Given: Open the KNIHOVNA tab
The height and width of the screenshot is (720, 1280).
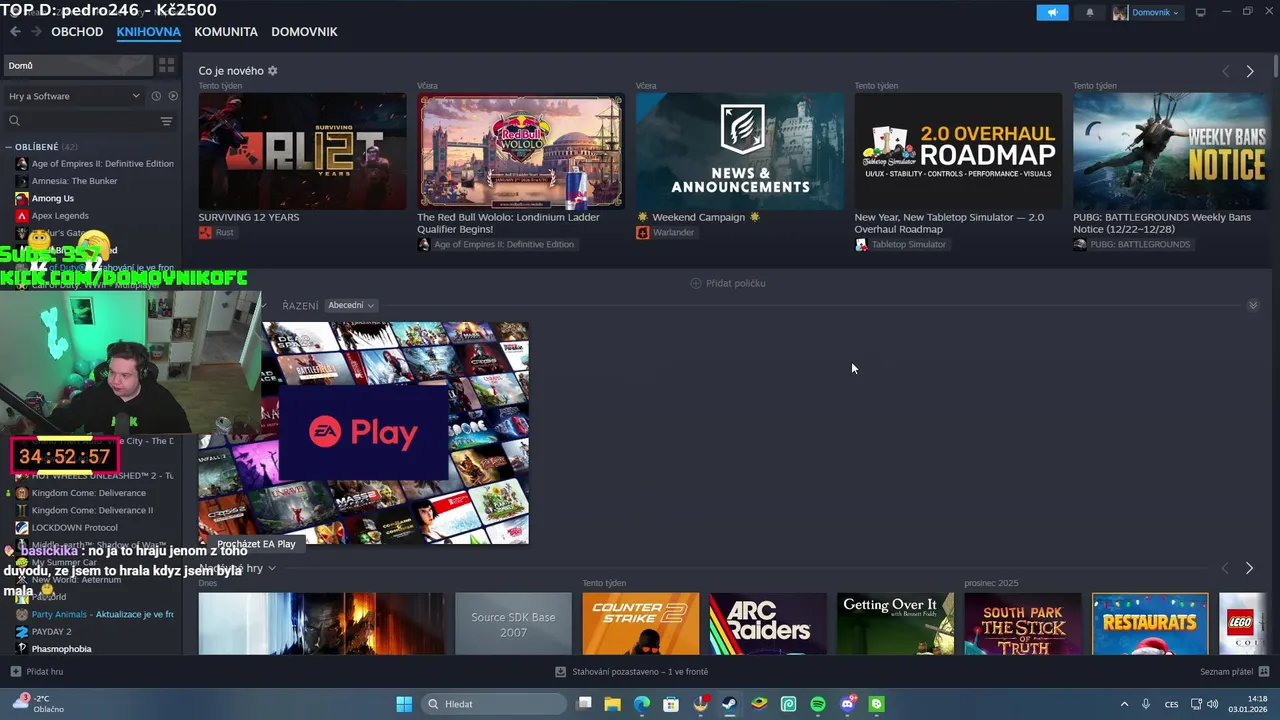Looking at the screenshot, I should [x=148, y=32].
